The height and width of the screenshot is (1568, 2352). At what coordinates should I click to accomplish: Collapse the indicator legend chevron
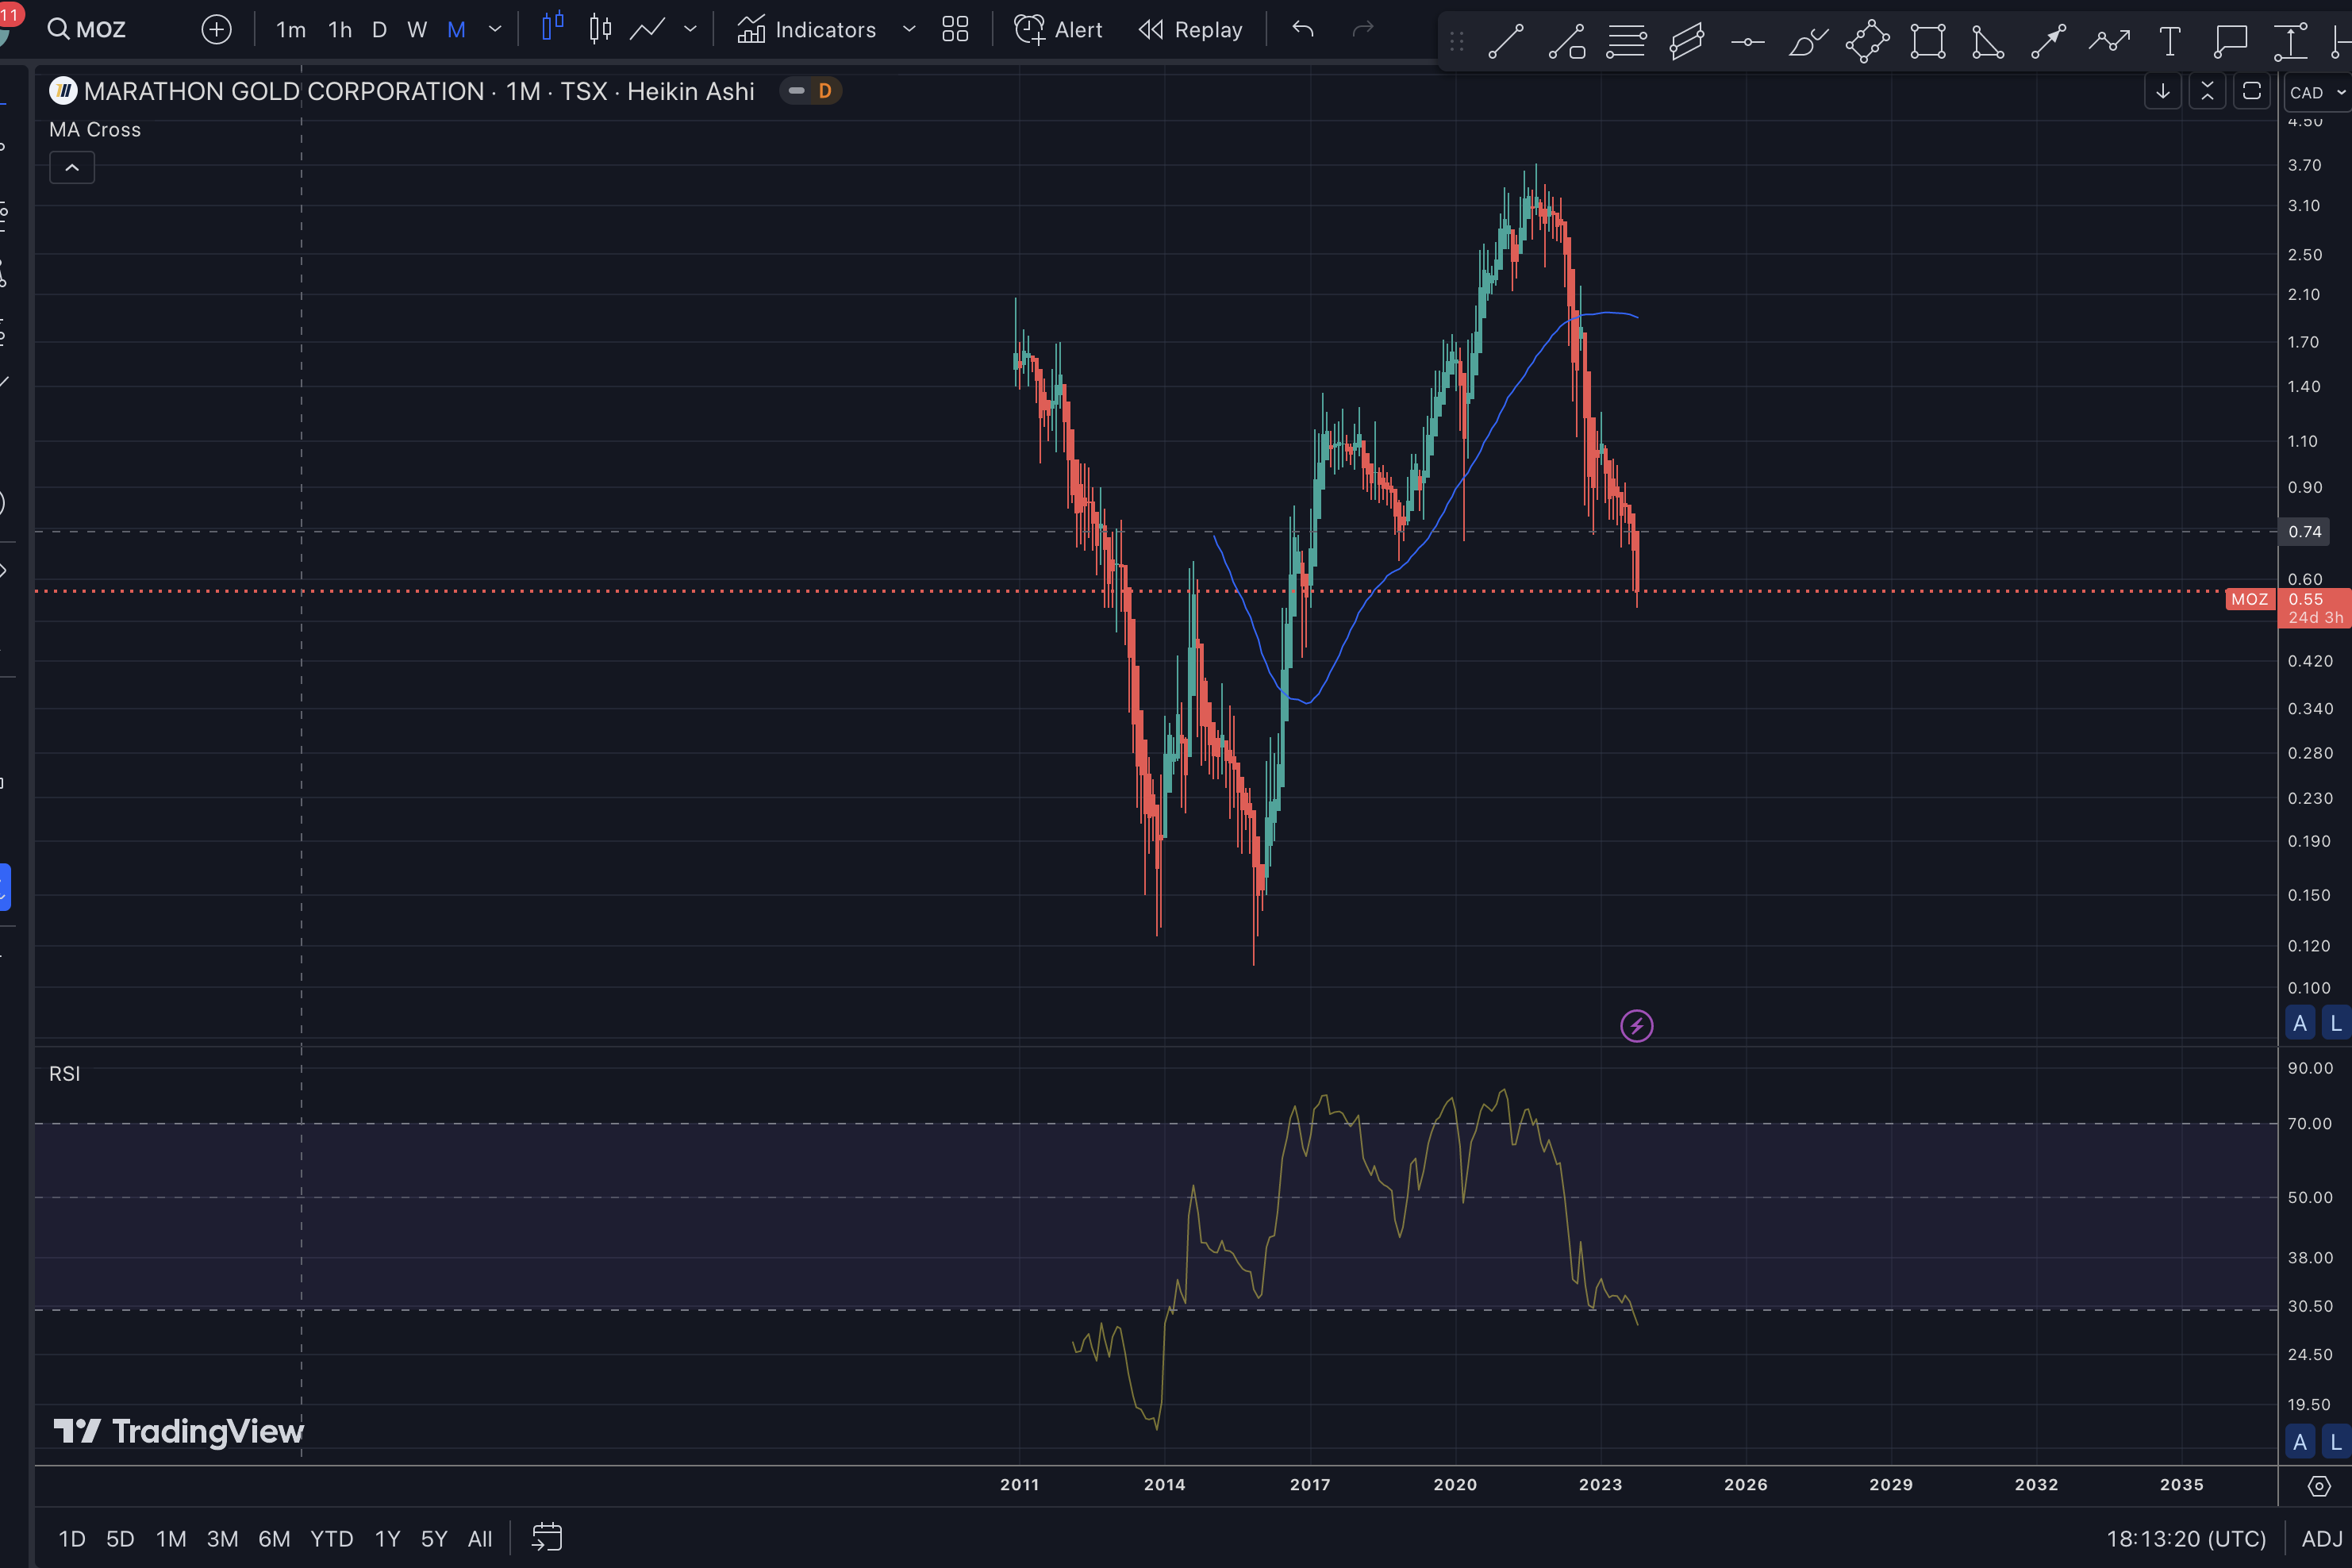pyautogui.click(x=72, y=168)
